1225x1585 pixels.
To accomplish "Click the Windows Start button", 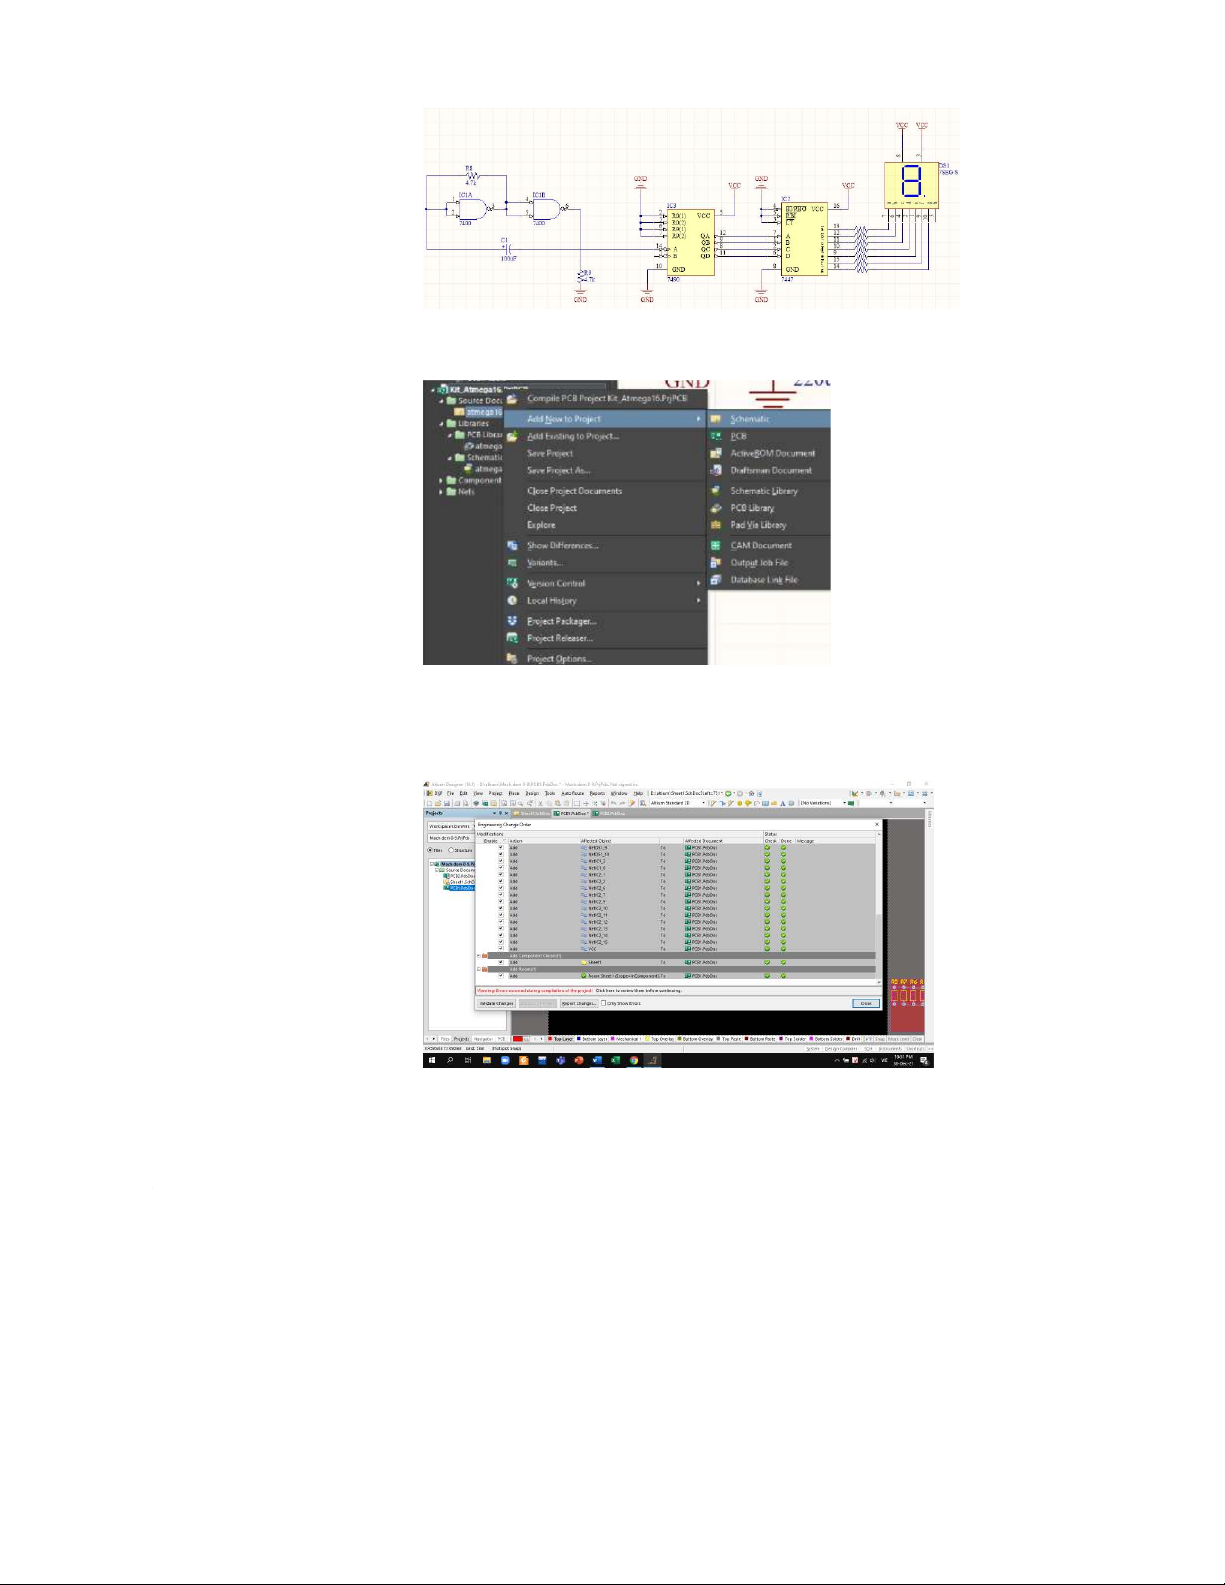I will point(432,1060).
